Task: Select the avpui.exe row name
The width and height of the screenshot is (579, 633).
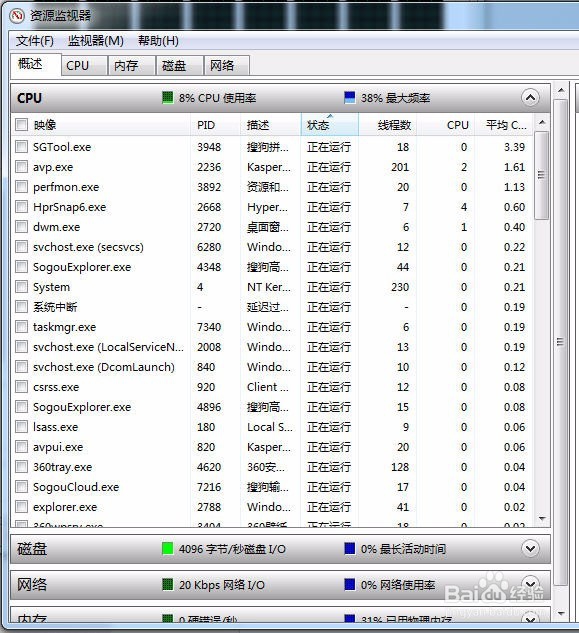Action: click(x=58, y=447)
